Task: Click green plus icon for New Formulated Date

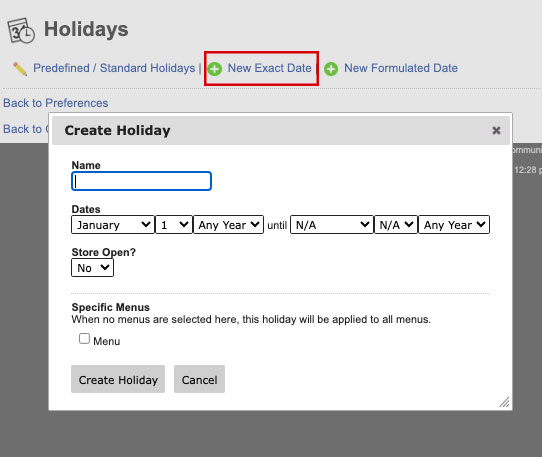Action: pyautogui.click(x=331, y=69)
